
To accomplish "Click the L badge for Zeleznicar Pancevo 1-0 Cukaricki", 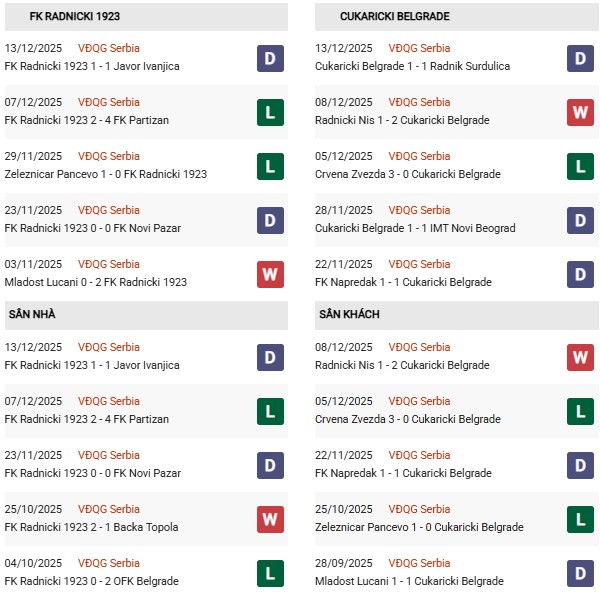I will pyautogui.click(x=580, y=518).
